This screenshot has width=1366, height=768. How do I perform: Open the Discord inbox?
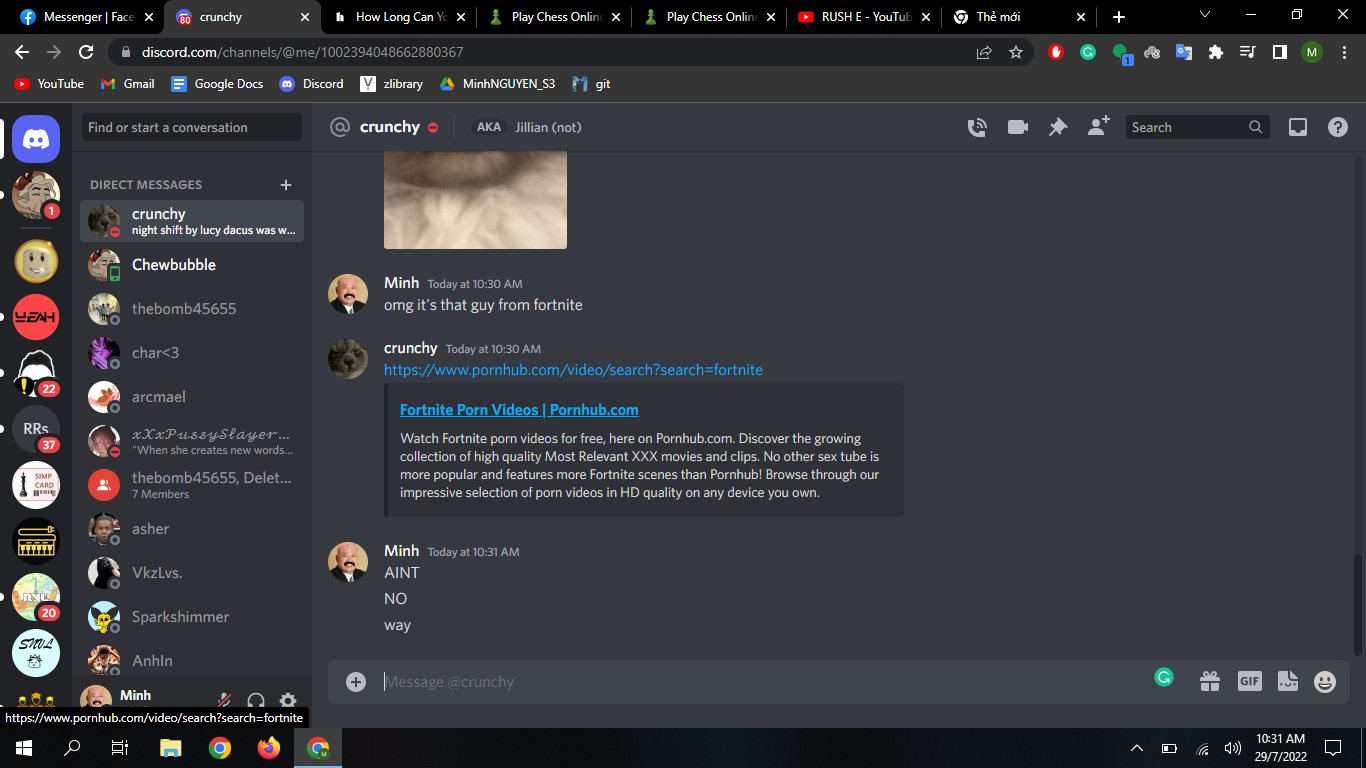(x=1297, y=127)
